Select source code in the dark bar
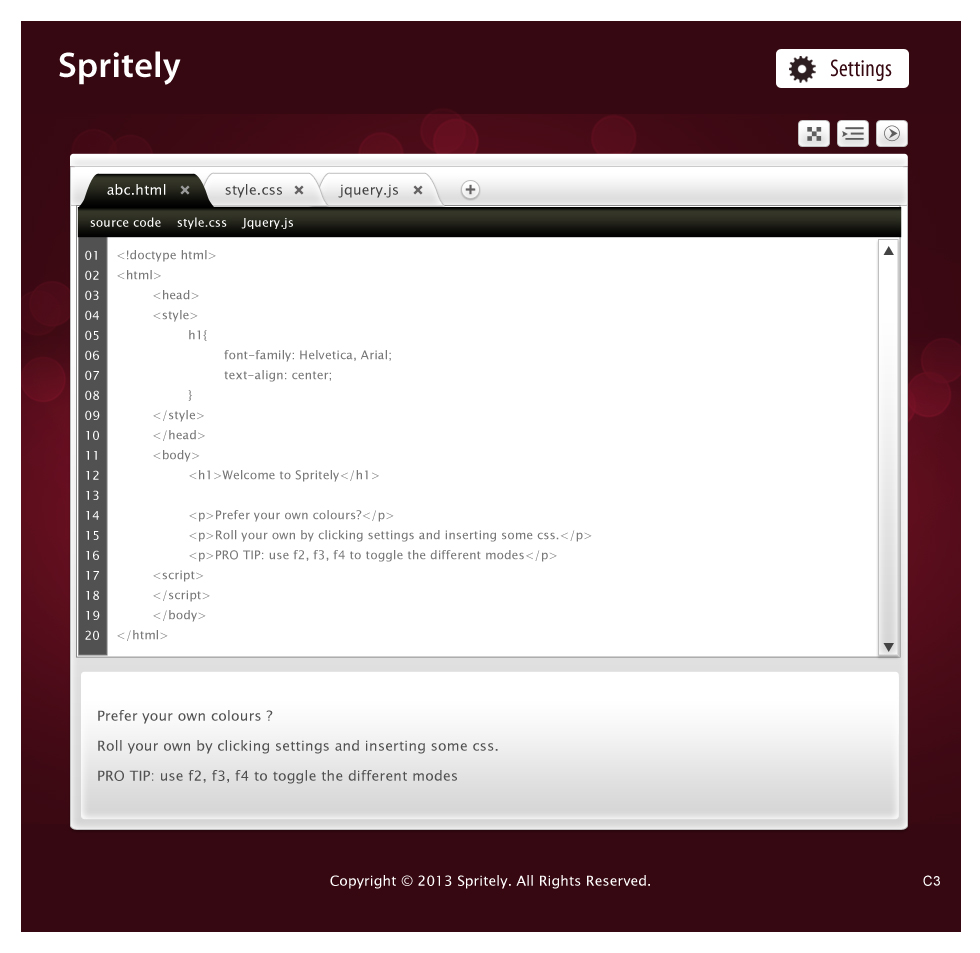 coord(125,222)
